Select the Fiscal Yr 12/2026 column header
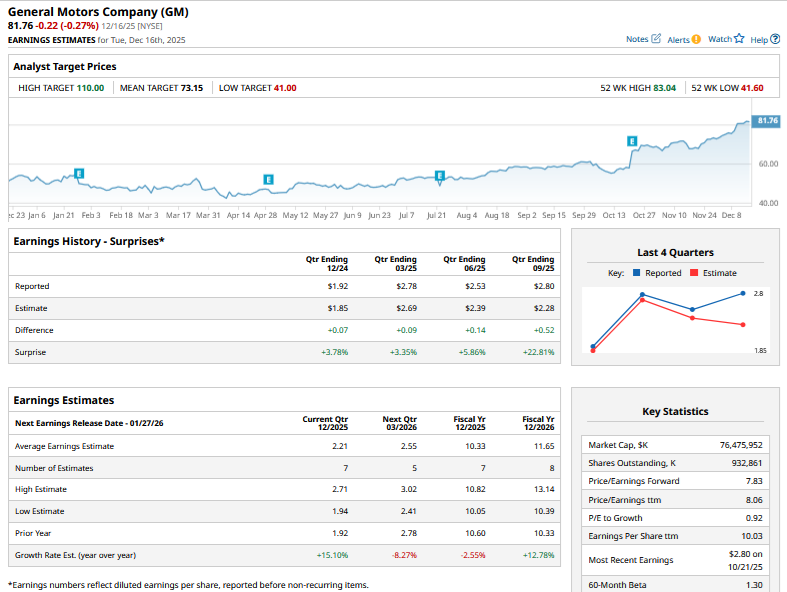Image resolution: width=787 pixels, height=592 pixels. pyautogui.click(x=537, y=423)
